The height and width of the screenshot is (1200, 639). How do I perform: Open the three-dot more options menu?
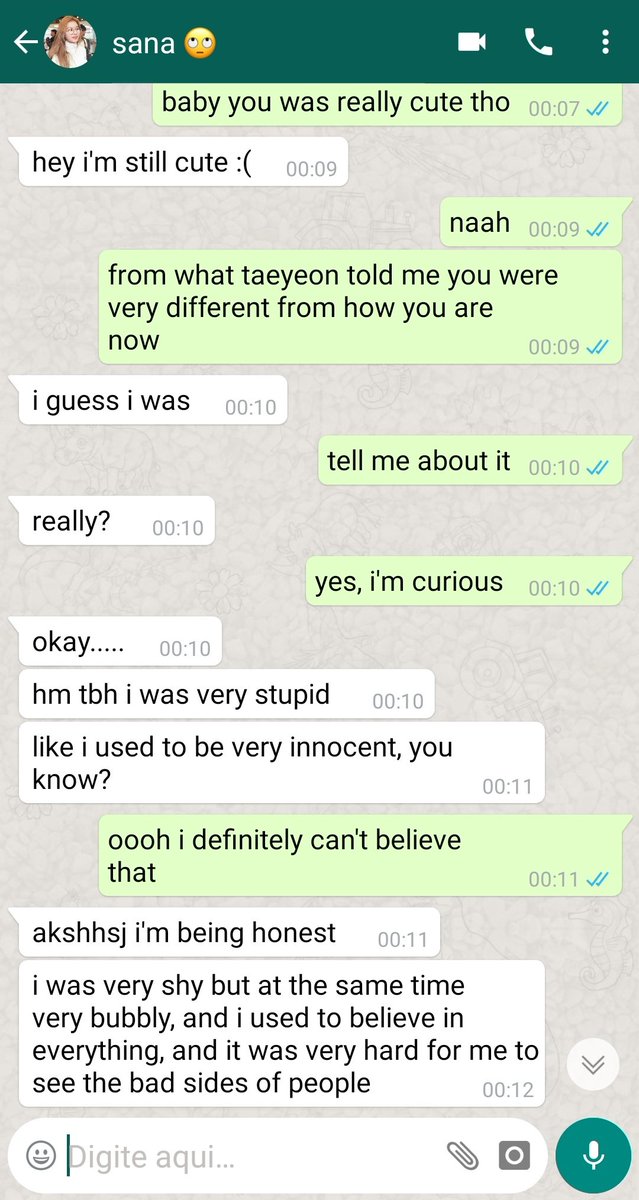coord(605,41)
